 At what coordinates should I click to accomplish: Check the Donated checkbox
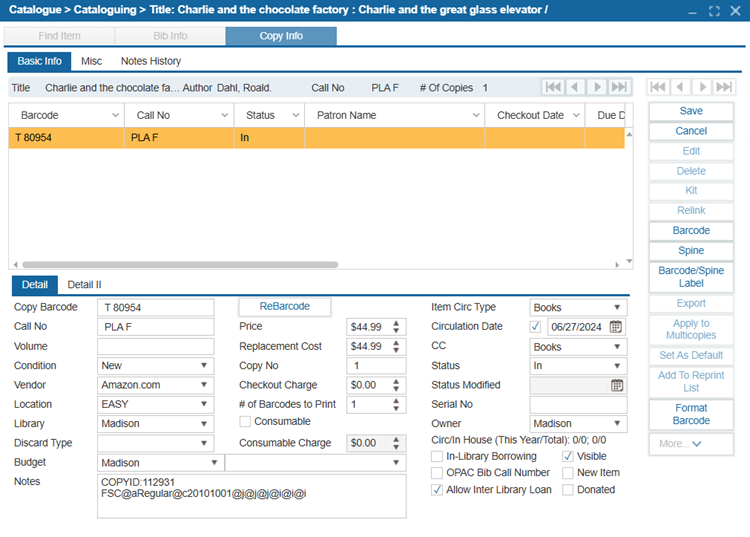coord(568,490)
